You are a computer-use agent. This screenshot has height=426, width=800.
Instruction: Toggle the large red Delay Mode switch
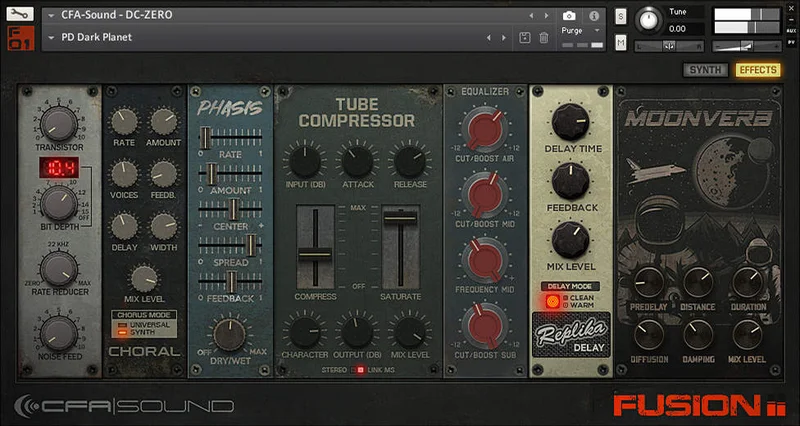click(x=552, y=301)
